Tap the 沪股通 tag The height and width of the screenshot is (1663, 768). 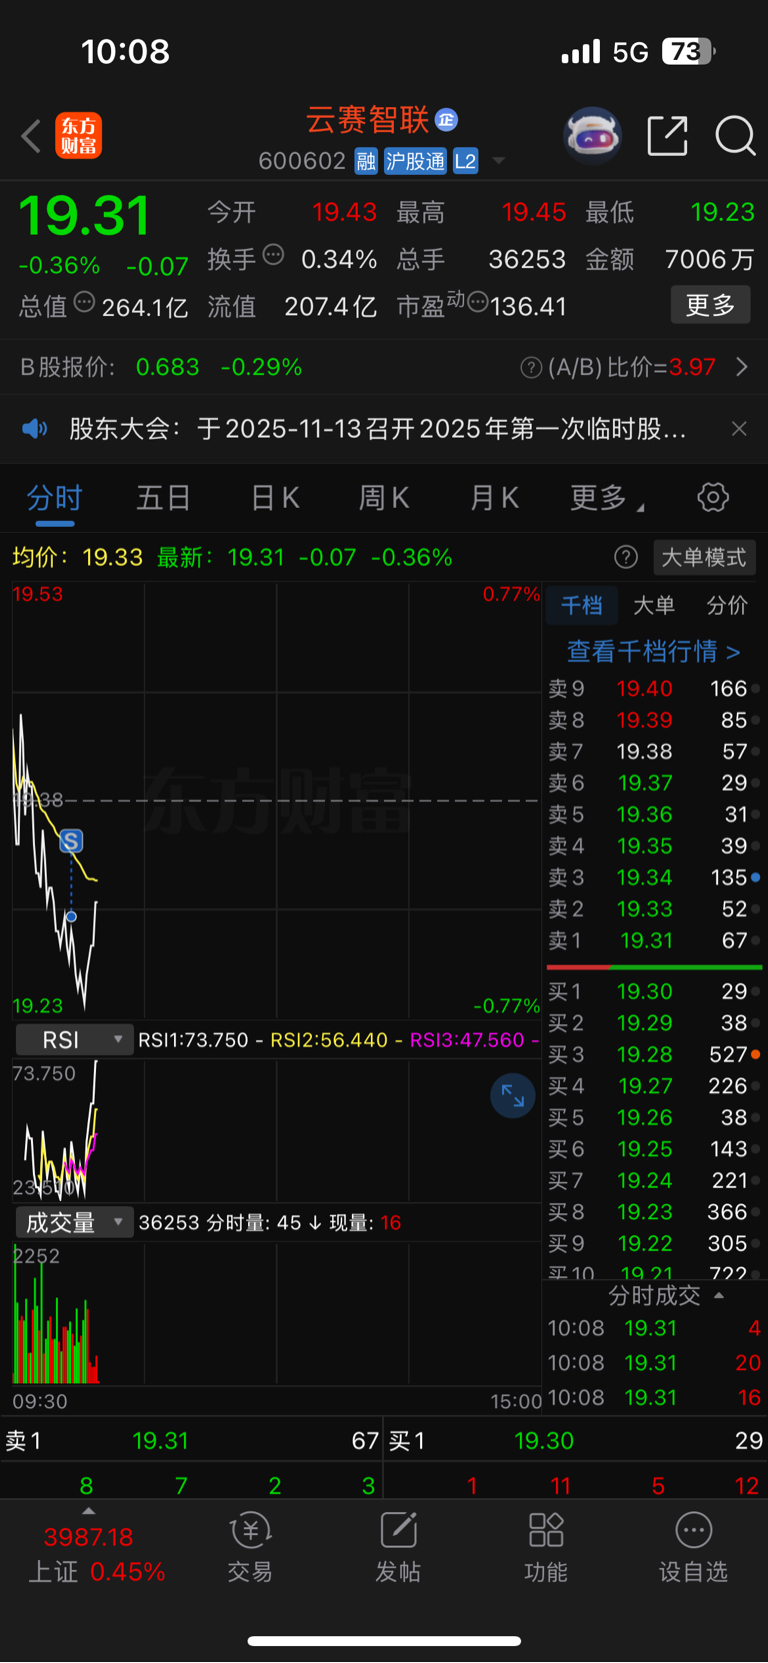pyautogui.click(x=415, y=161)
